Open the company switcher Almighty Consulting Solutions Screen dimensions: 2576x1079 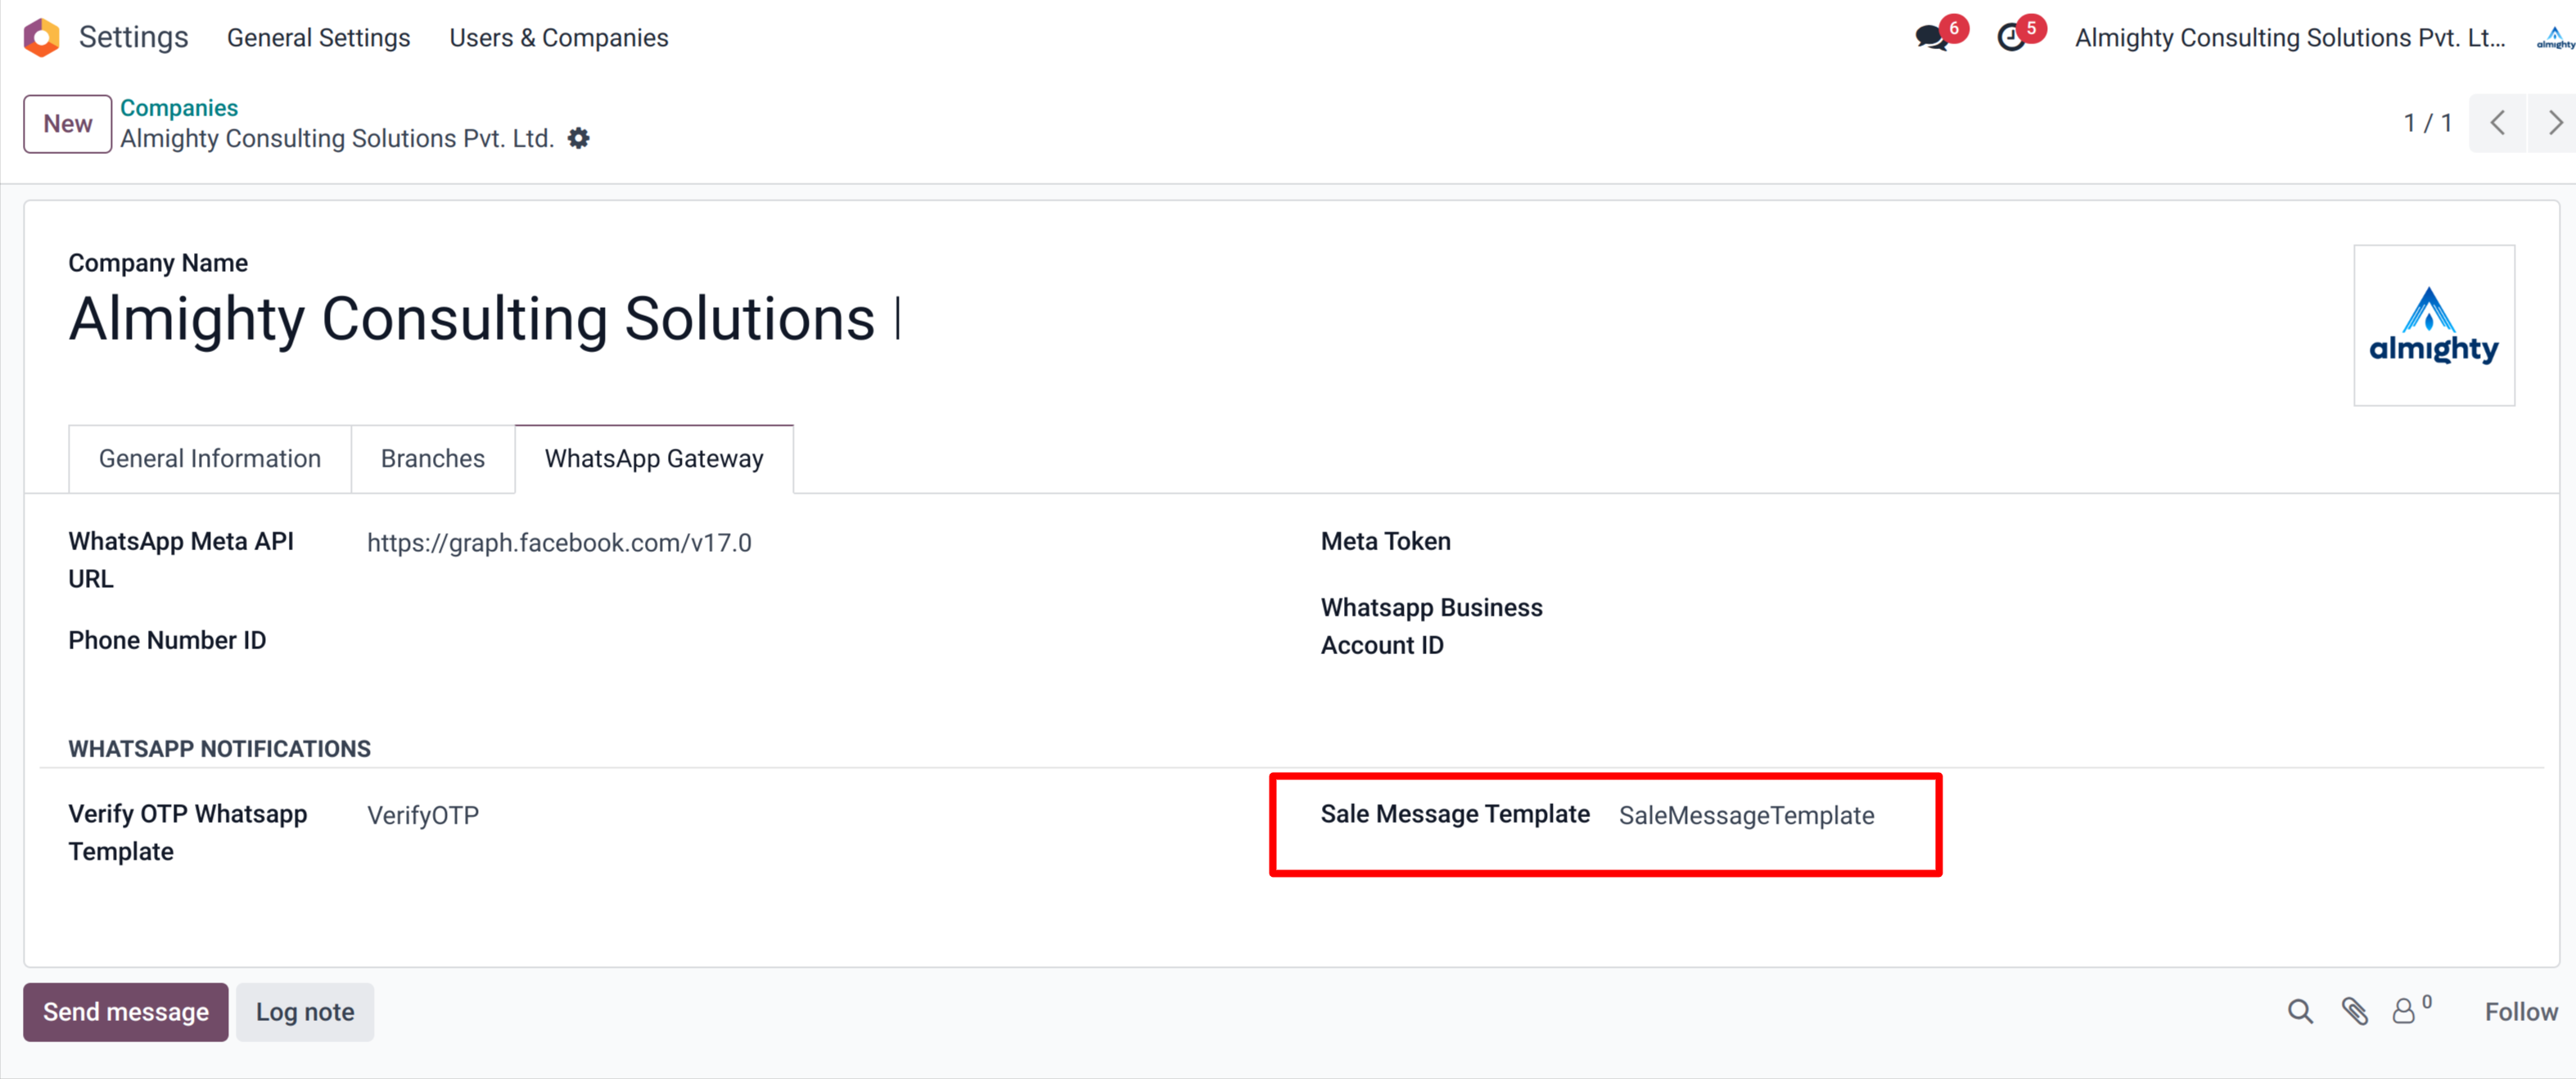tap(2289, 38)
